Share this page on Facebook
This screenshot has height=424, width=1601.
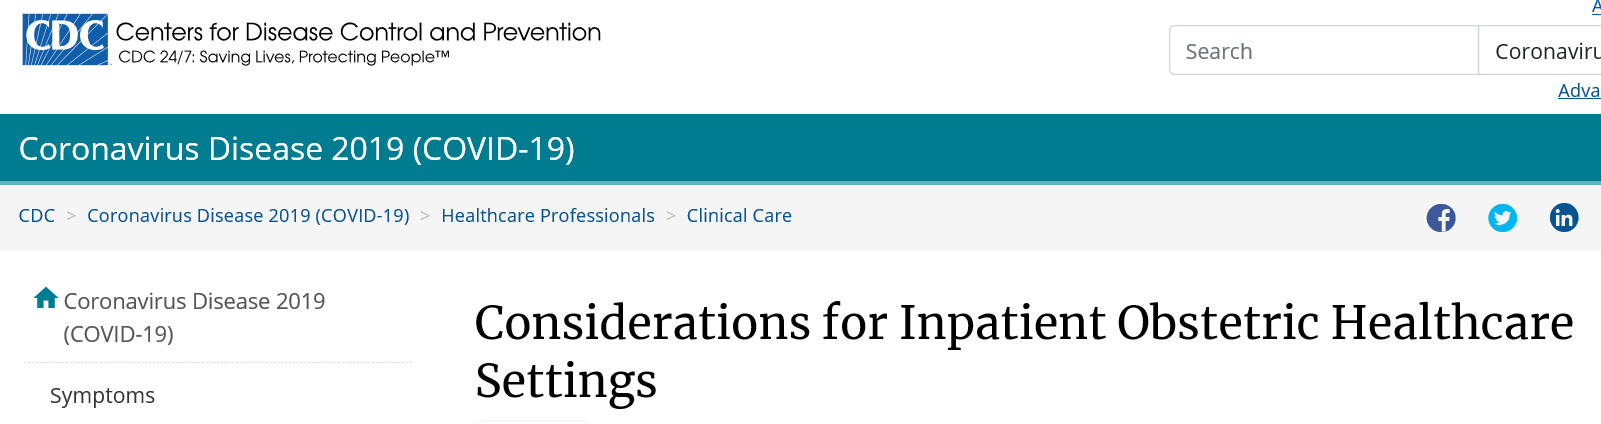(x=1441, y=217)
